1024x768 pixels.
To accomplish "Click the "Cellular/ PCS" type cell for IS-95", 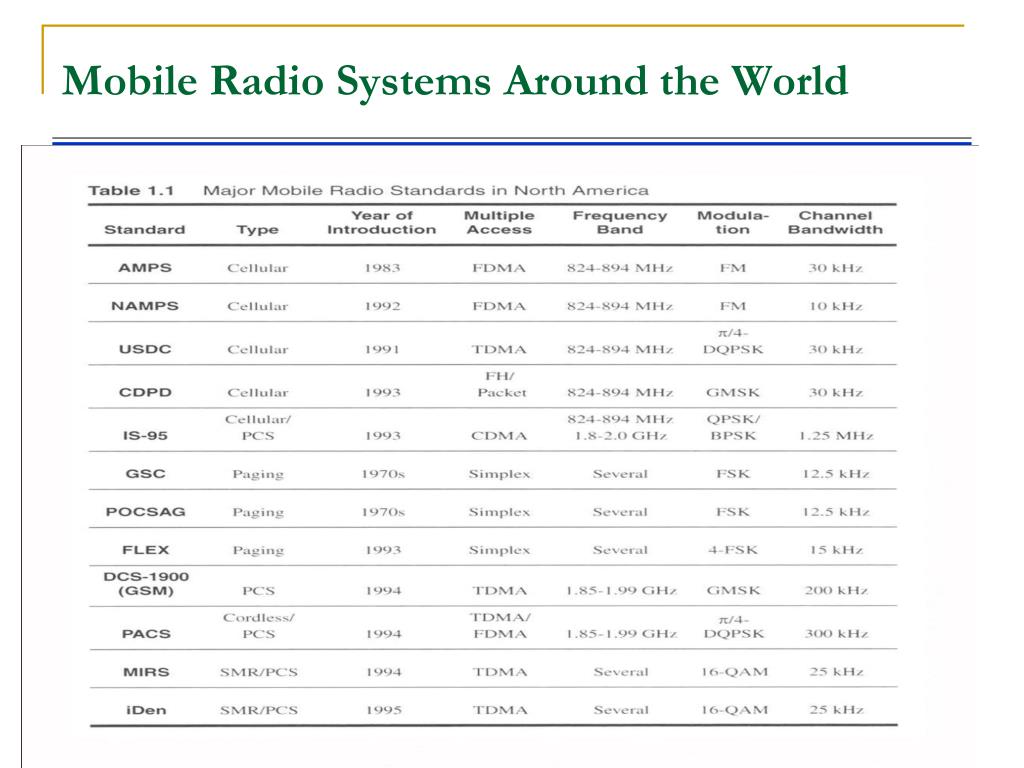I will click(258, 428).
